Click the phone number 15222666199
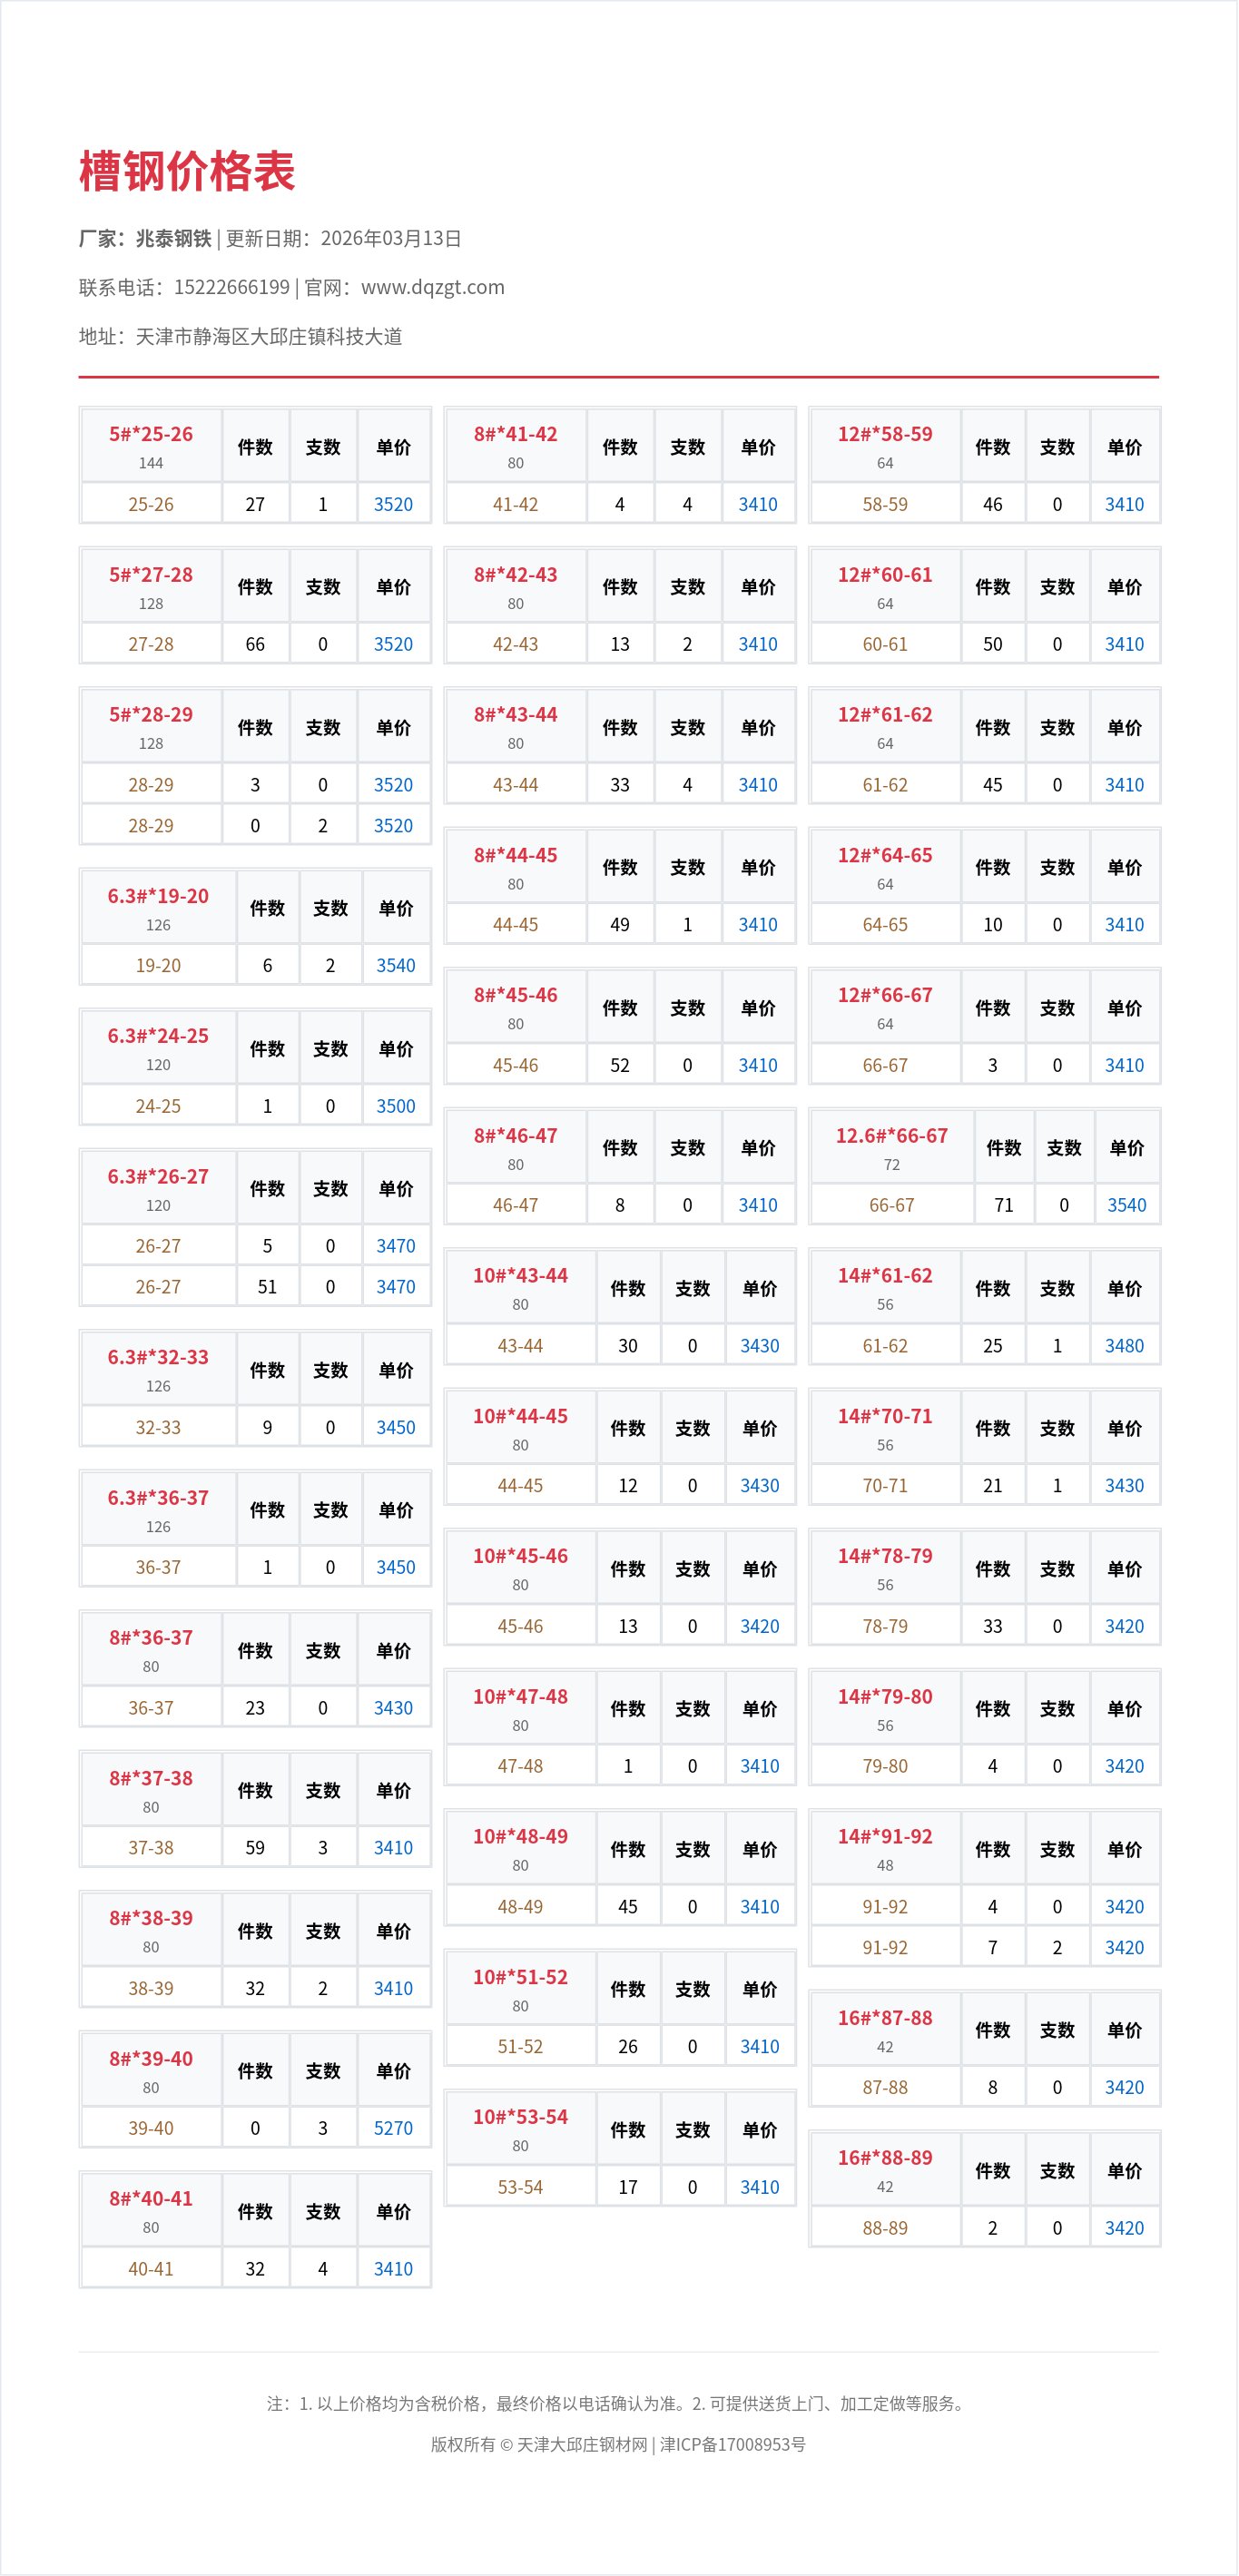Viewport: 1239px width, 2576px height. tap(231, 287)
